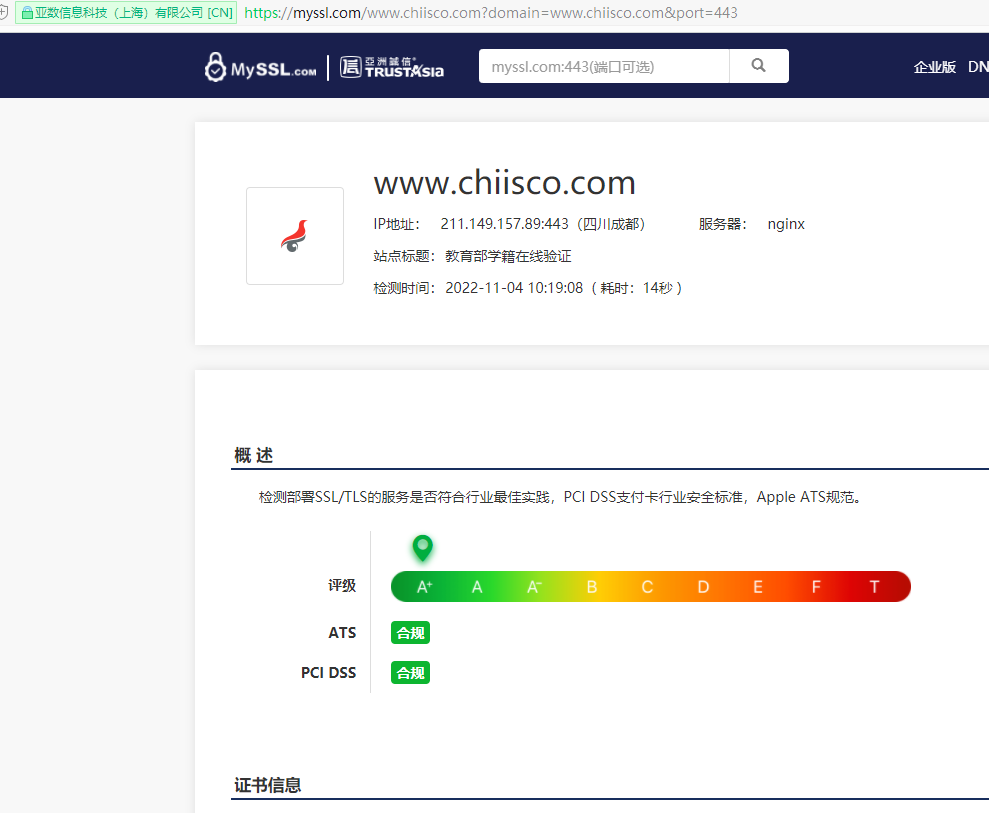Click the red bird website logo

coord(294,235)
